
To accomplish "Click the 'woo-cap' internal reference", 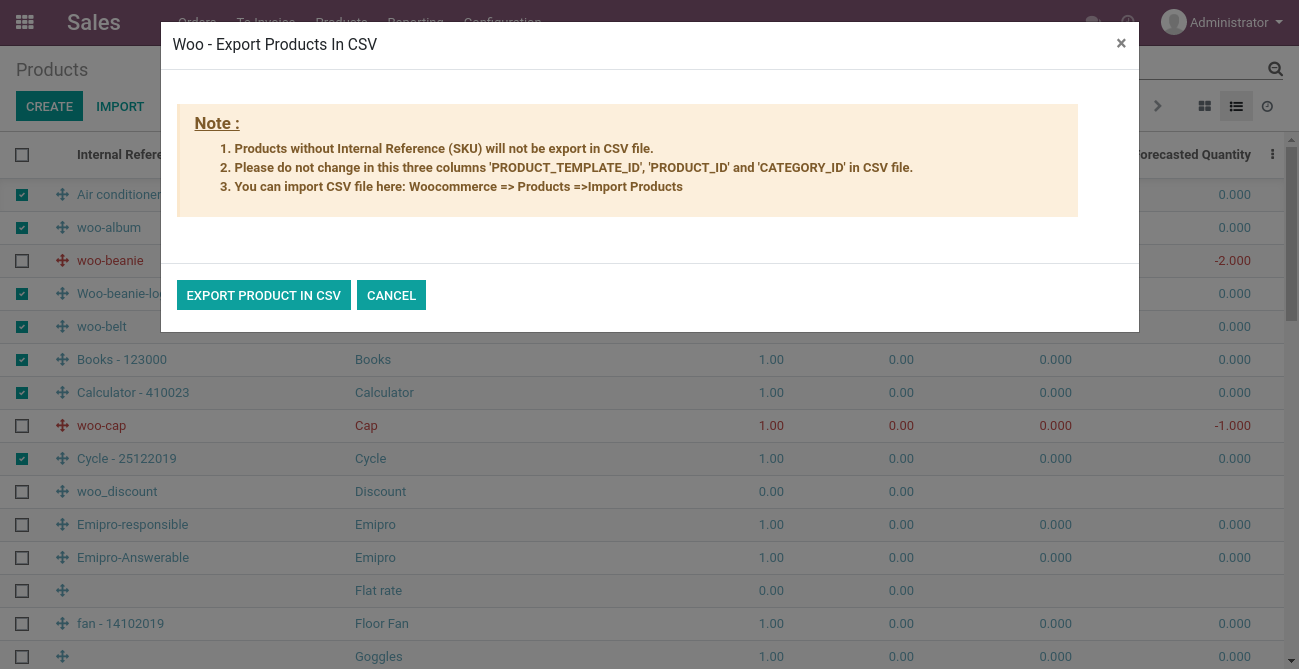I will [101, 426].
